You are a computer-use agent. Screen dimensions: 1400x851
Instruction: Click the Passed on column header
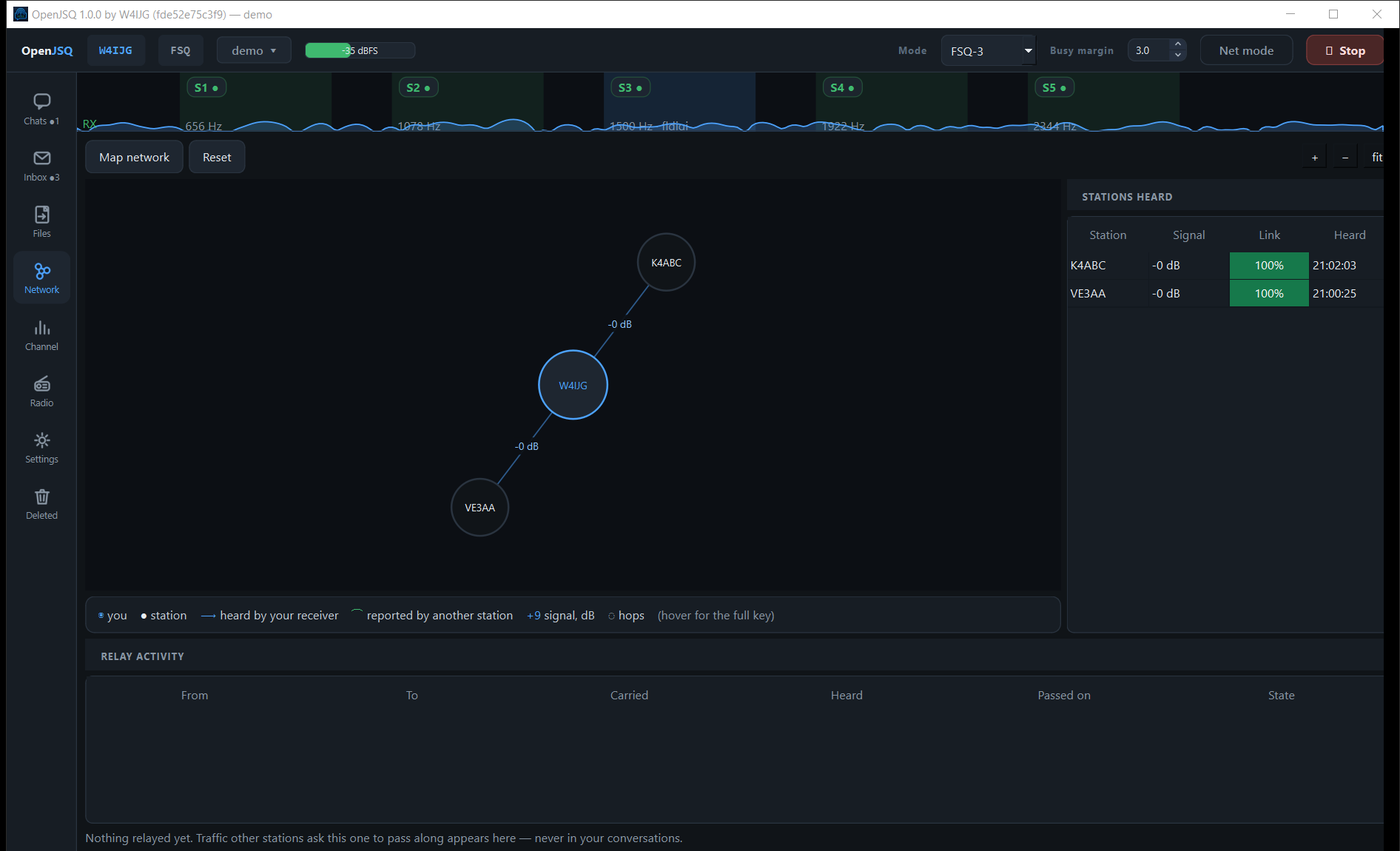click(1064, 695)
